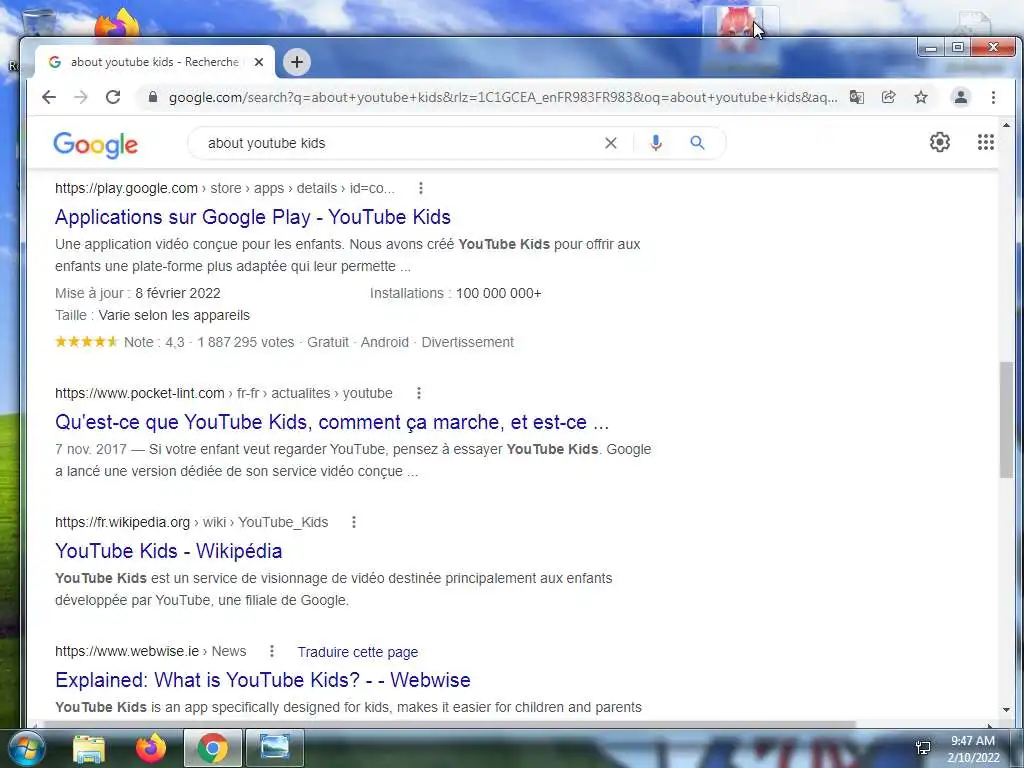The height and width of the screenshot is (768, 1024).
Task: Open the Google apps grid
Action: click(x=985, y=142)
